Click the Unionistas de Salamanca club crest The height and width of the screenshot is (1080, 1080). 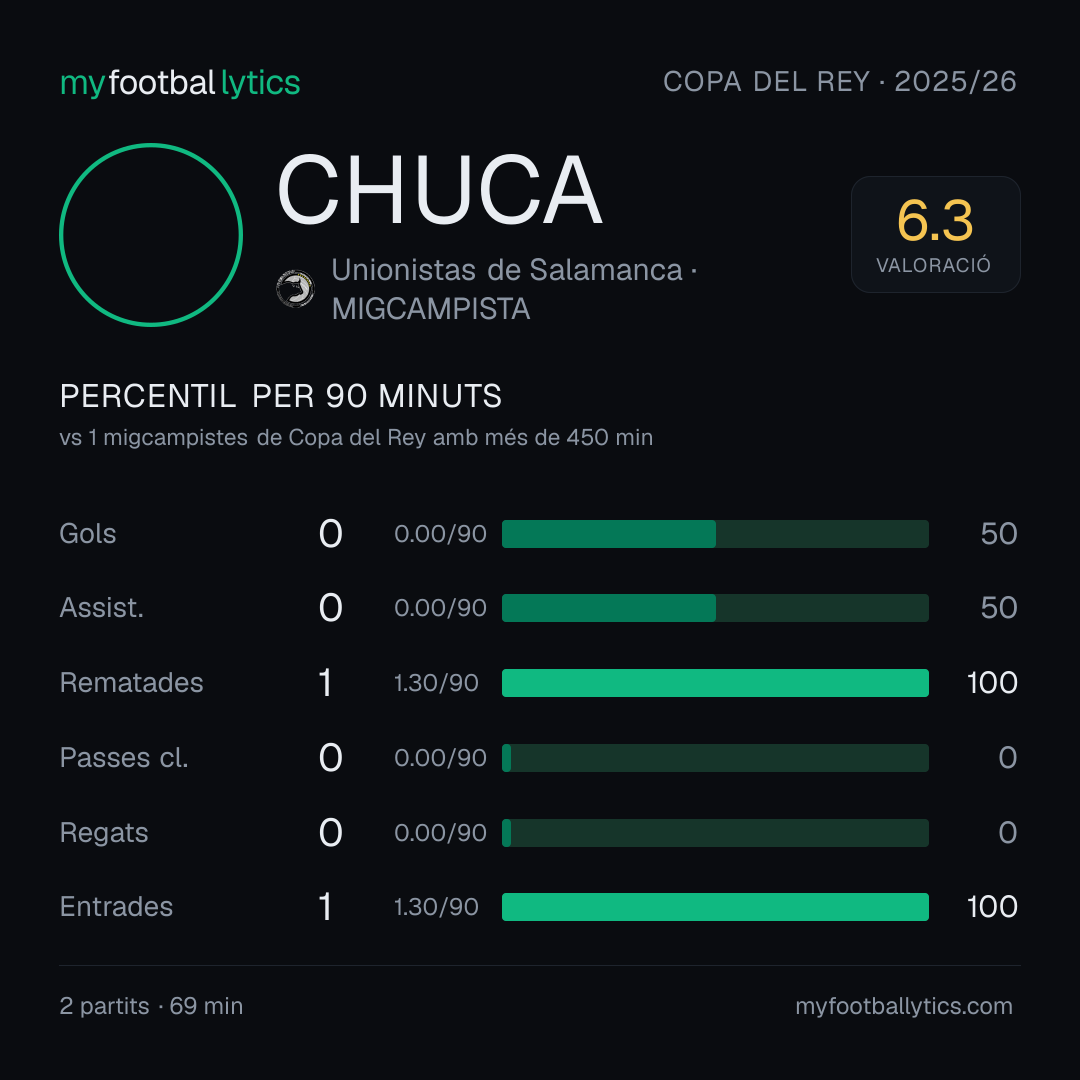click(x=295, y=289)
